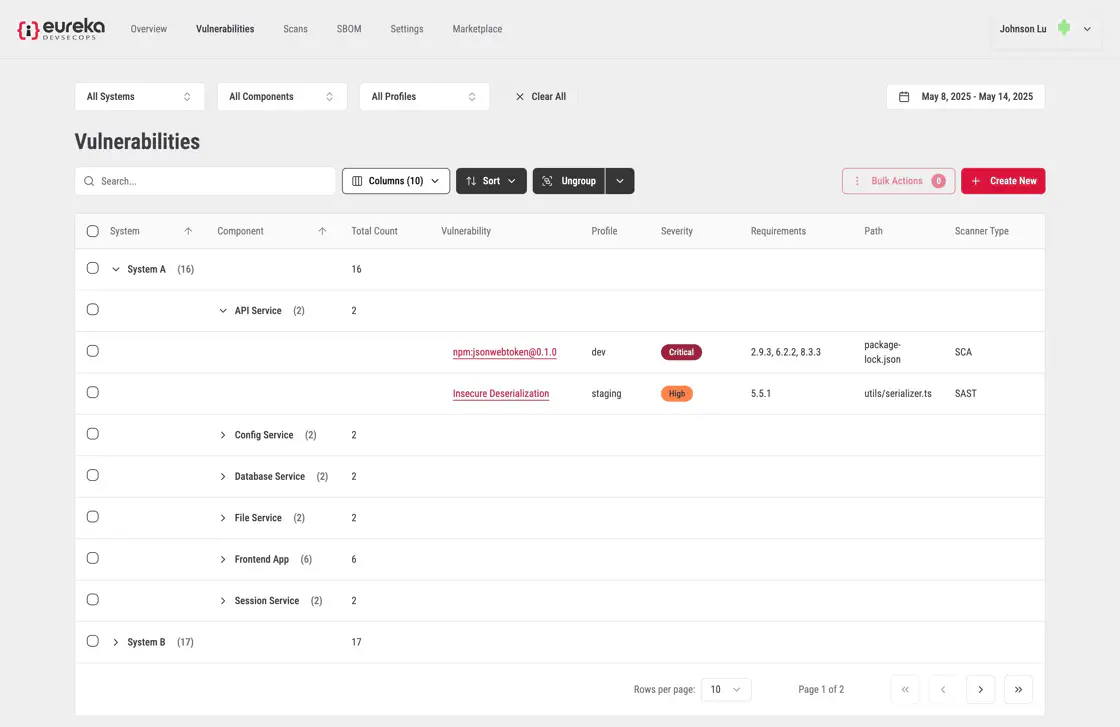Expand the System B group
The width and height of the screenshot is (1120, 727).
[116, 642]
